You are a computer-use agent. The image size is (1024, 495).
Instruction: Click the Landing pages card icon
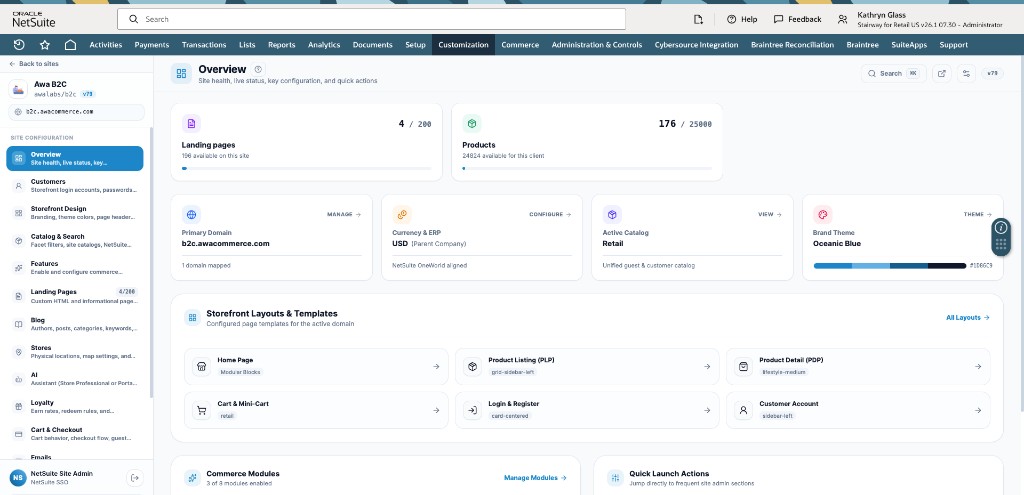191,123
